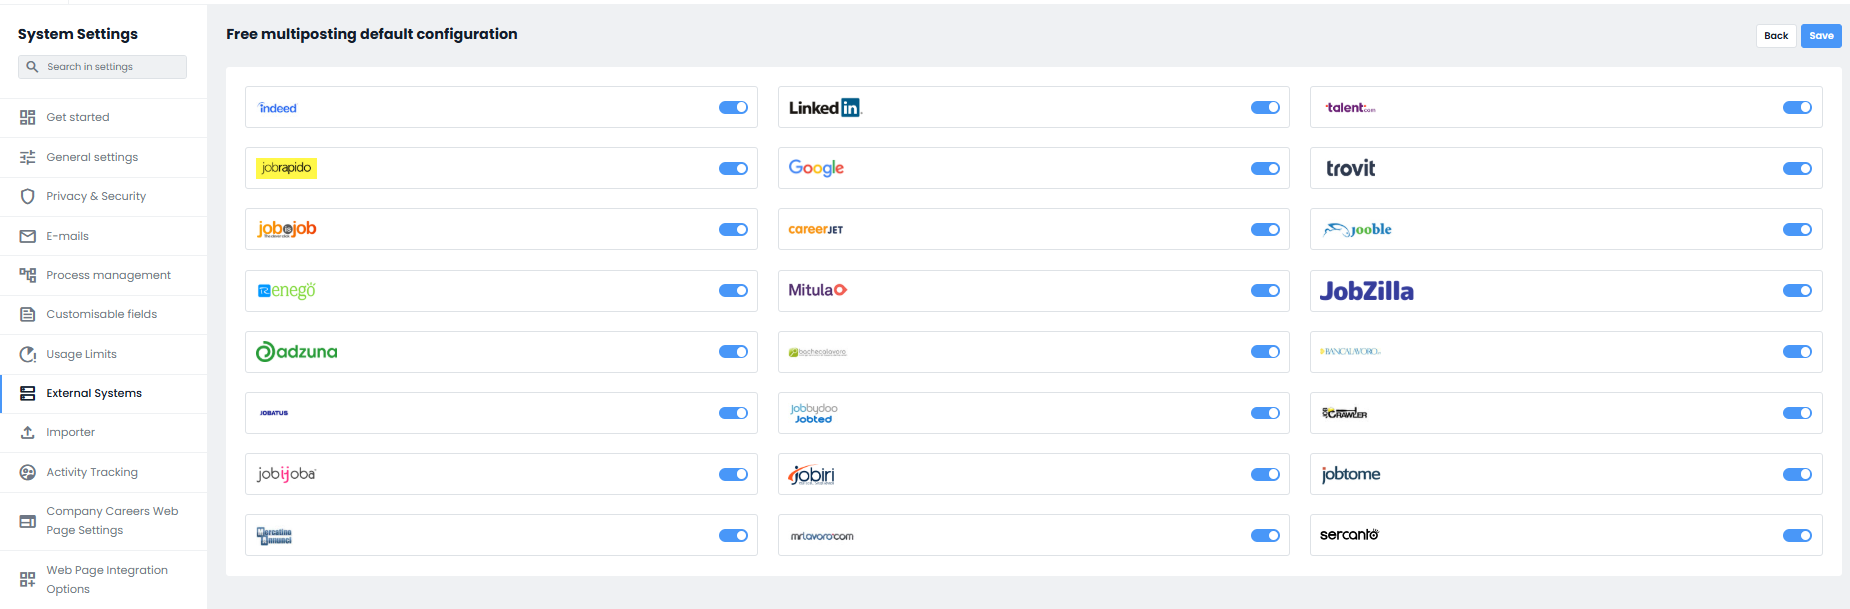Open Process management section
The image size is (1850, 609).
click(x=104, y=275)
